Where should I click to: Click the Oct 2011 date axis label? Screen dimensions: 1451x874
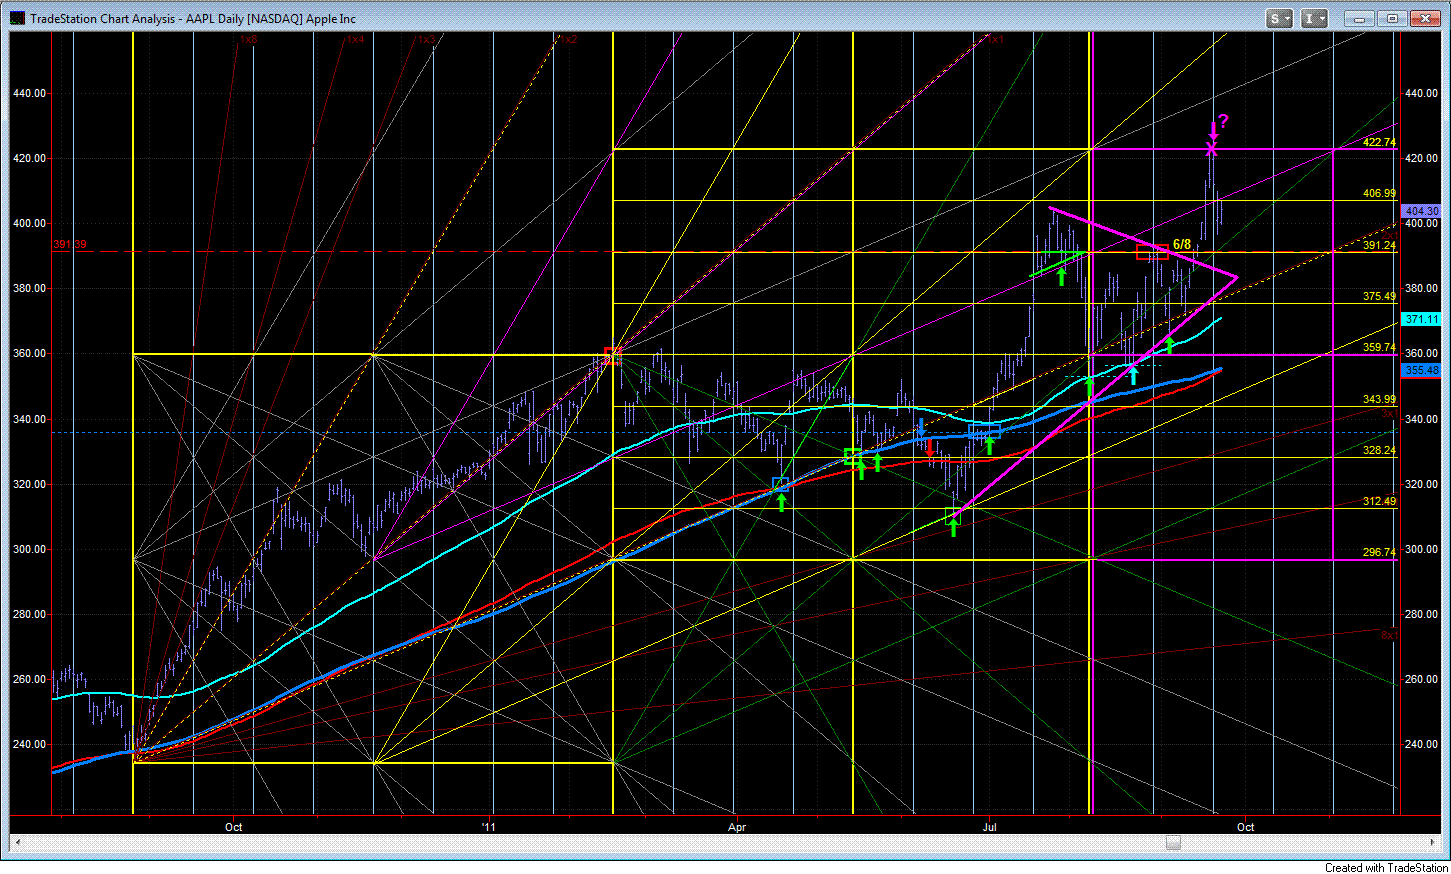(x=1245, y=827)
